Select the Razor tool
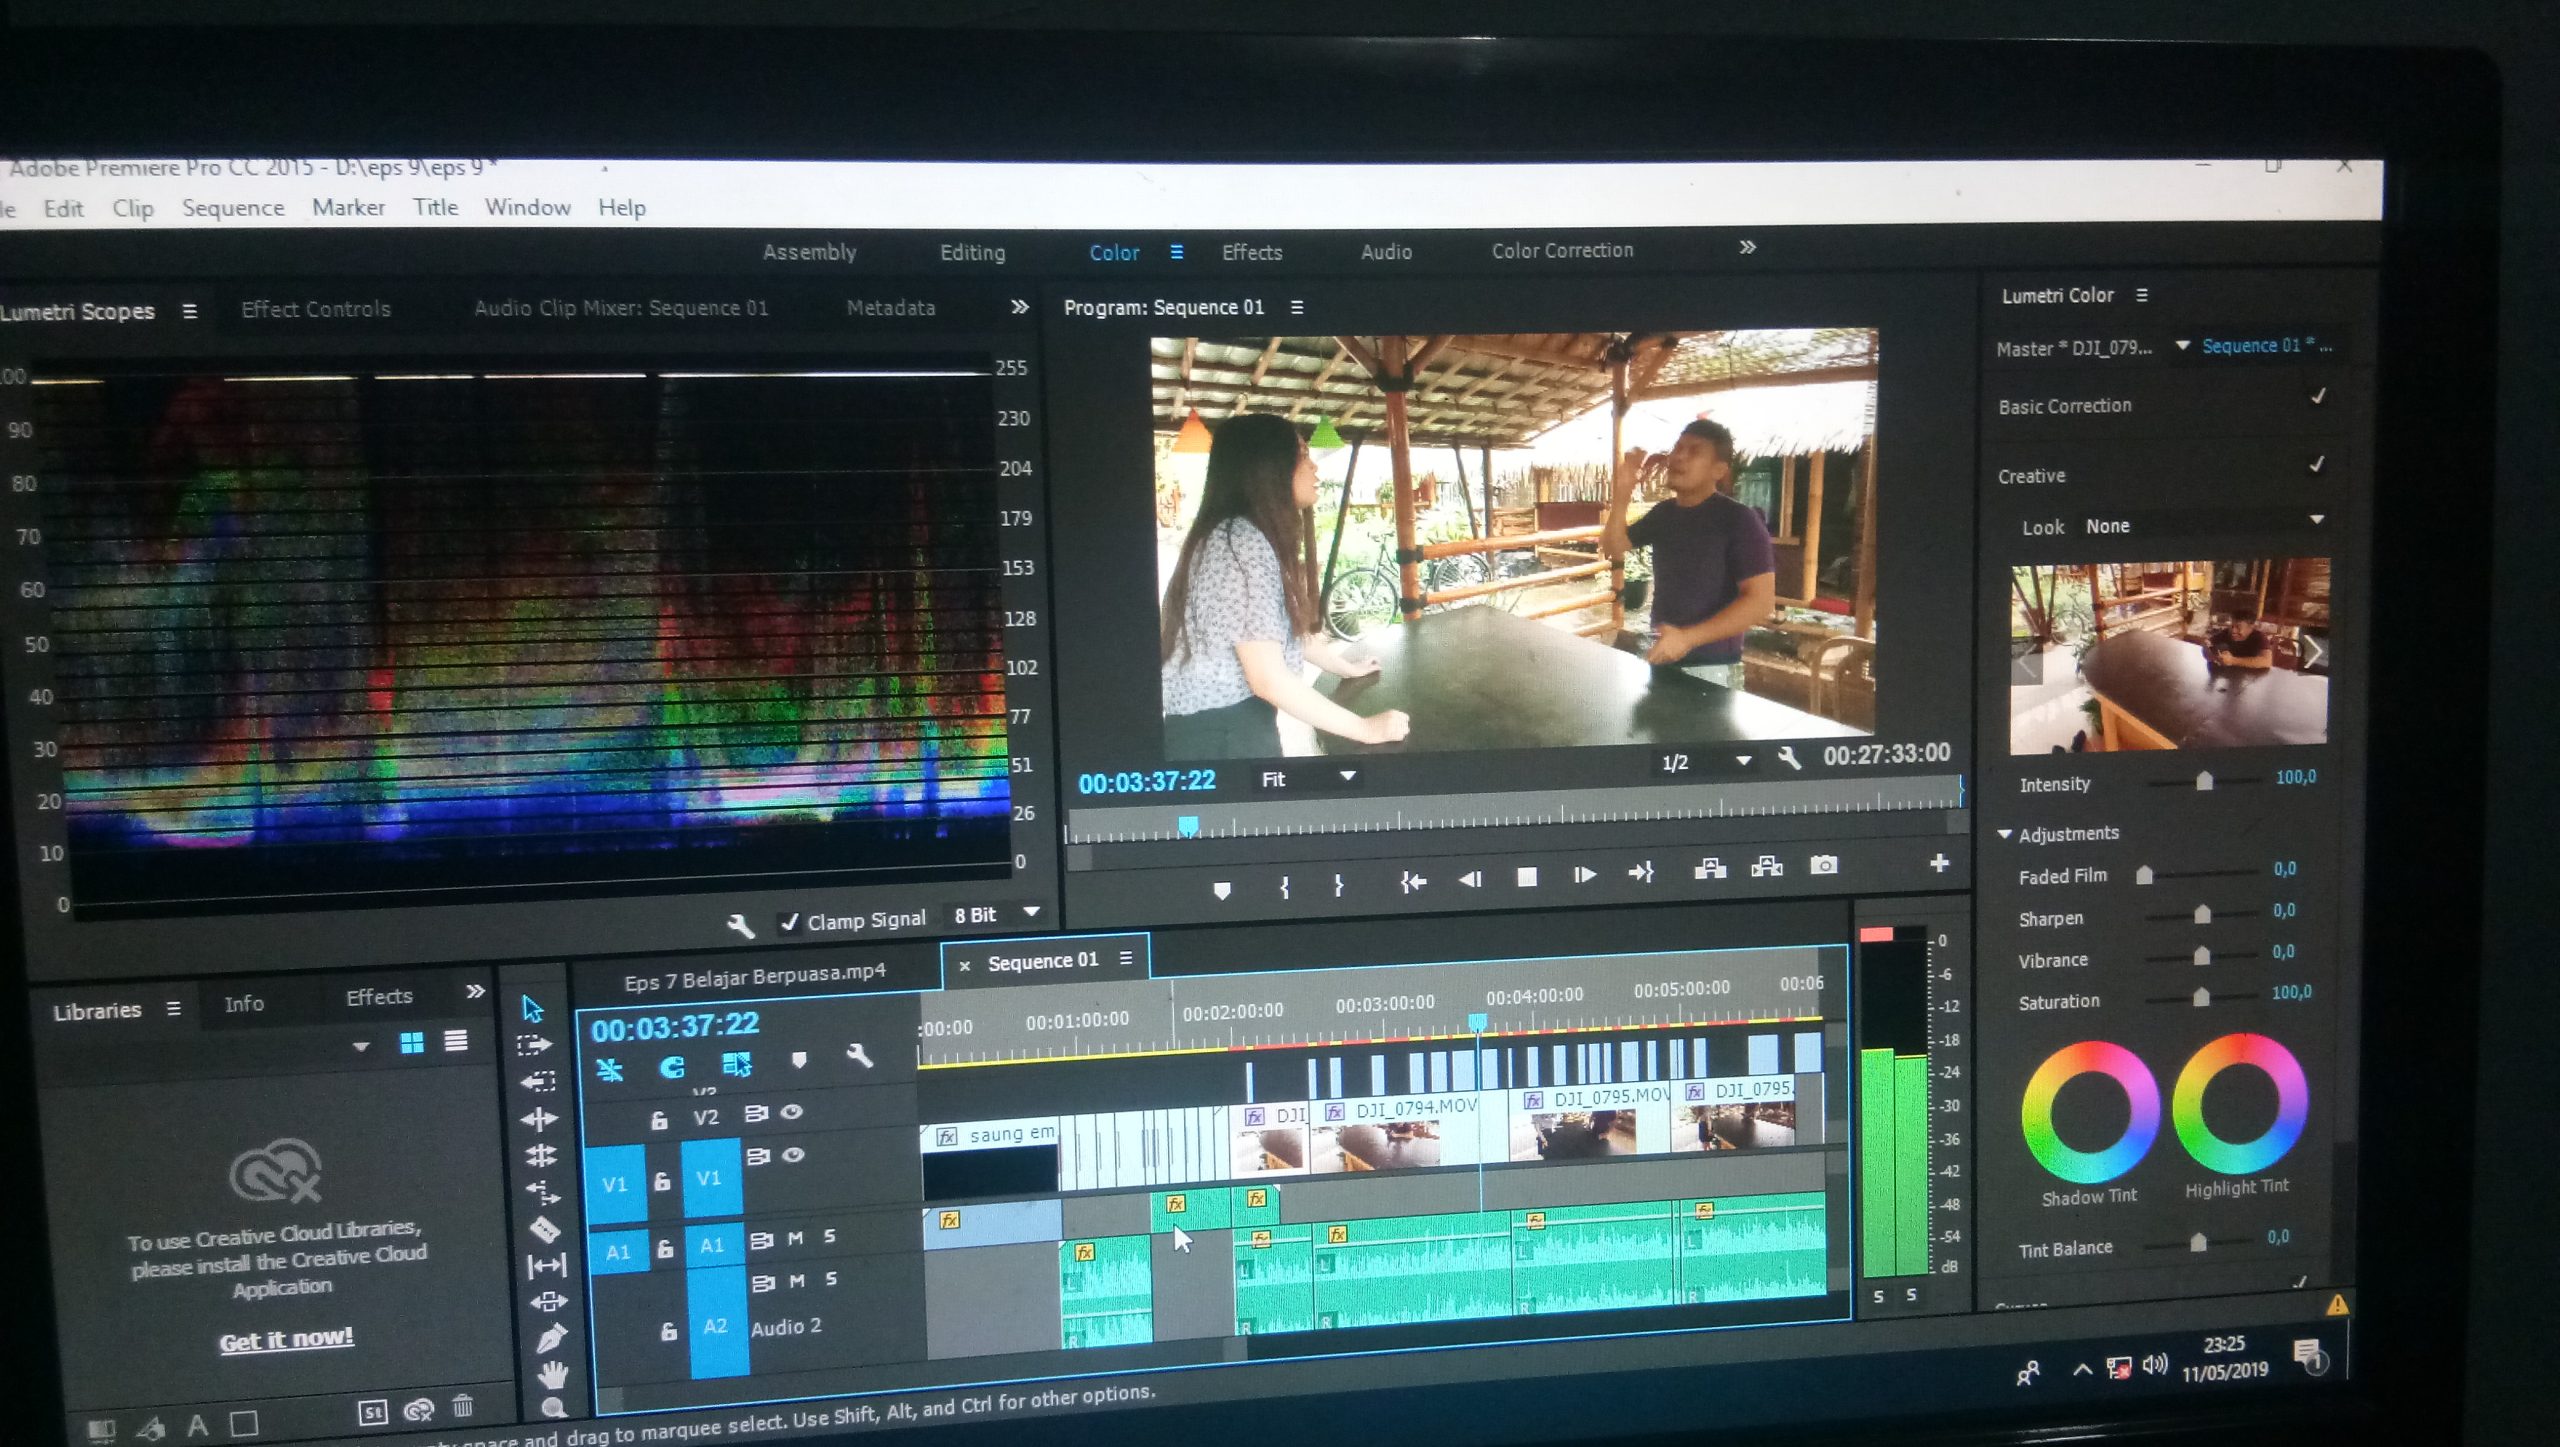Viewport: 2560px width, 1447px height. (544, 1229)
